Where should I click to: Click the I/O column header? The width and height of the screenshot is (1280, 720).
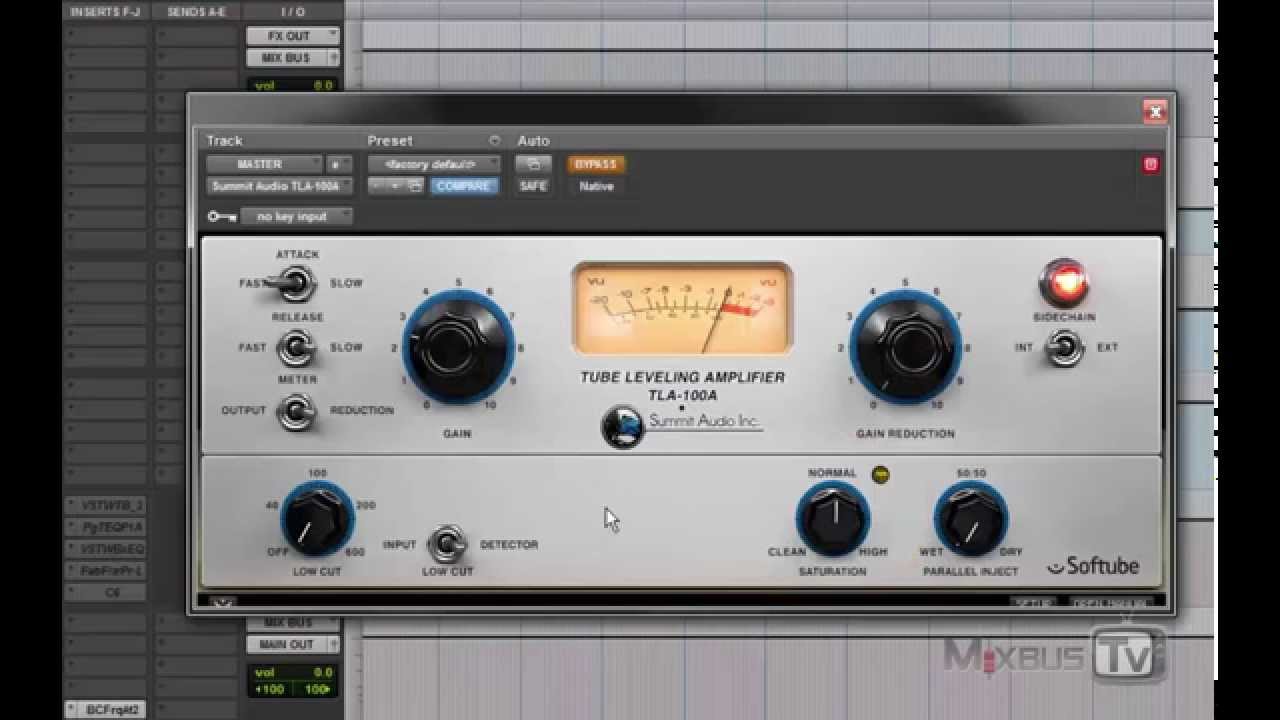[x=293, y=12]
